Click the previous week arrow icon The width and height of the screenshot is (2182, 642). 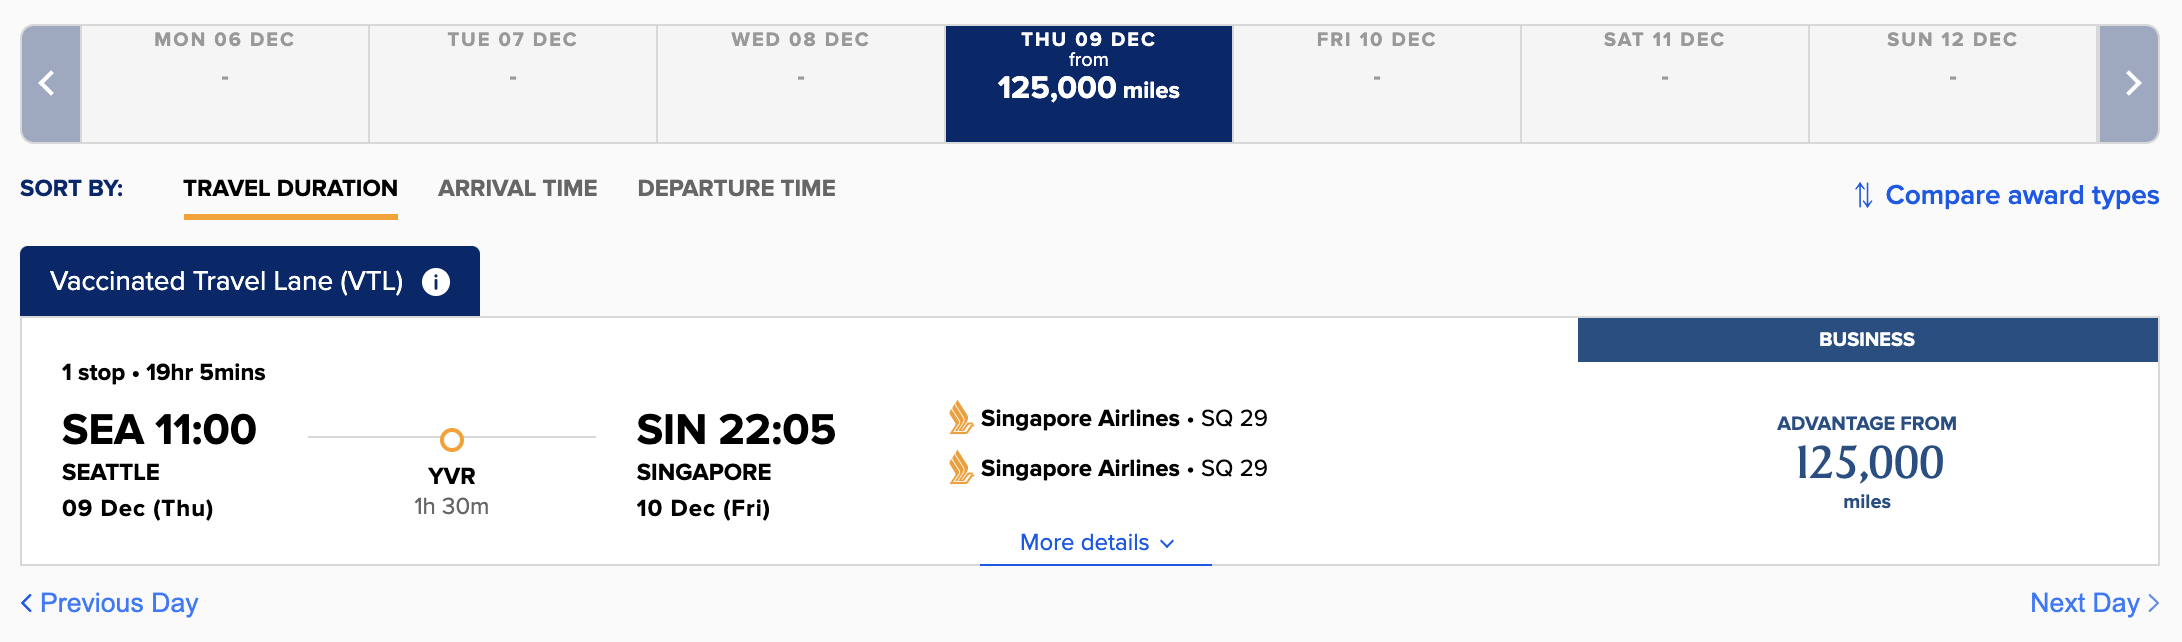[47, 83]
